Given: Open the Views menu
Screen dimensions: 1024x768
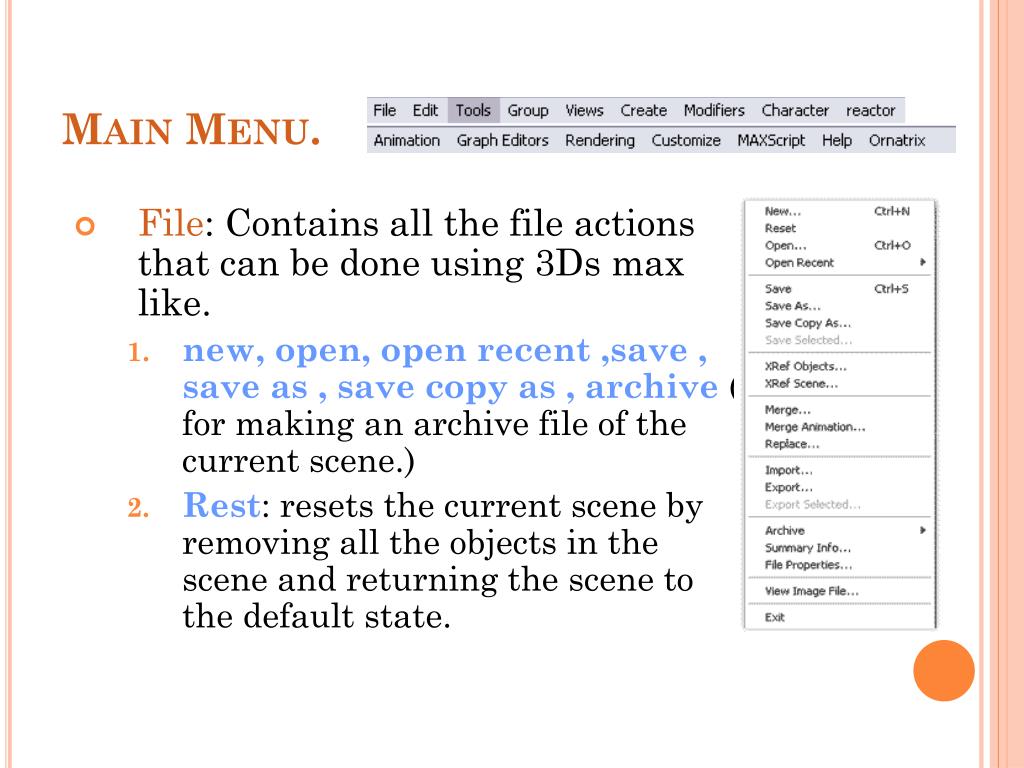Looking at the screenshot, I should click(x=584, y=110).
